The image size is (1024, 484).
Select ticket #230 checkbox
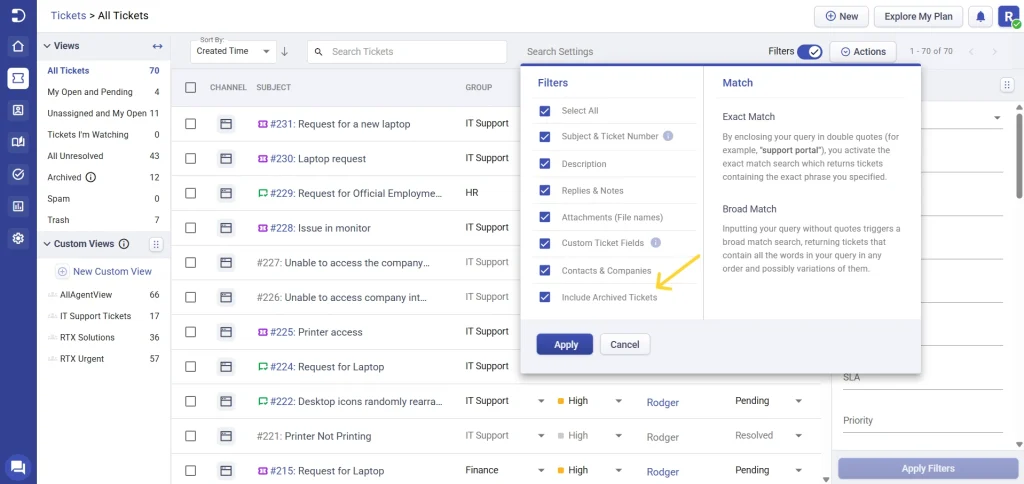[191, 159]
